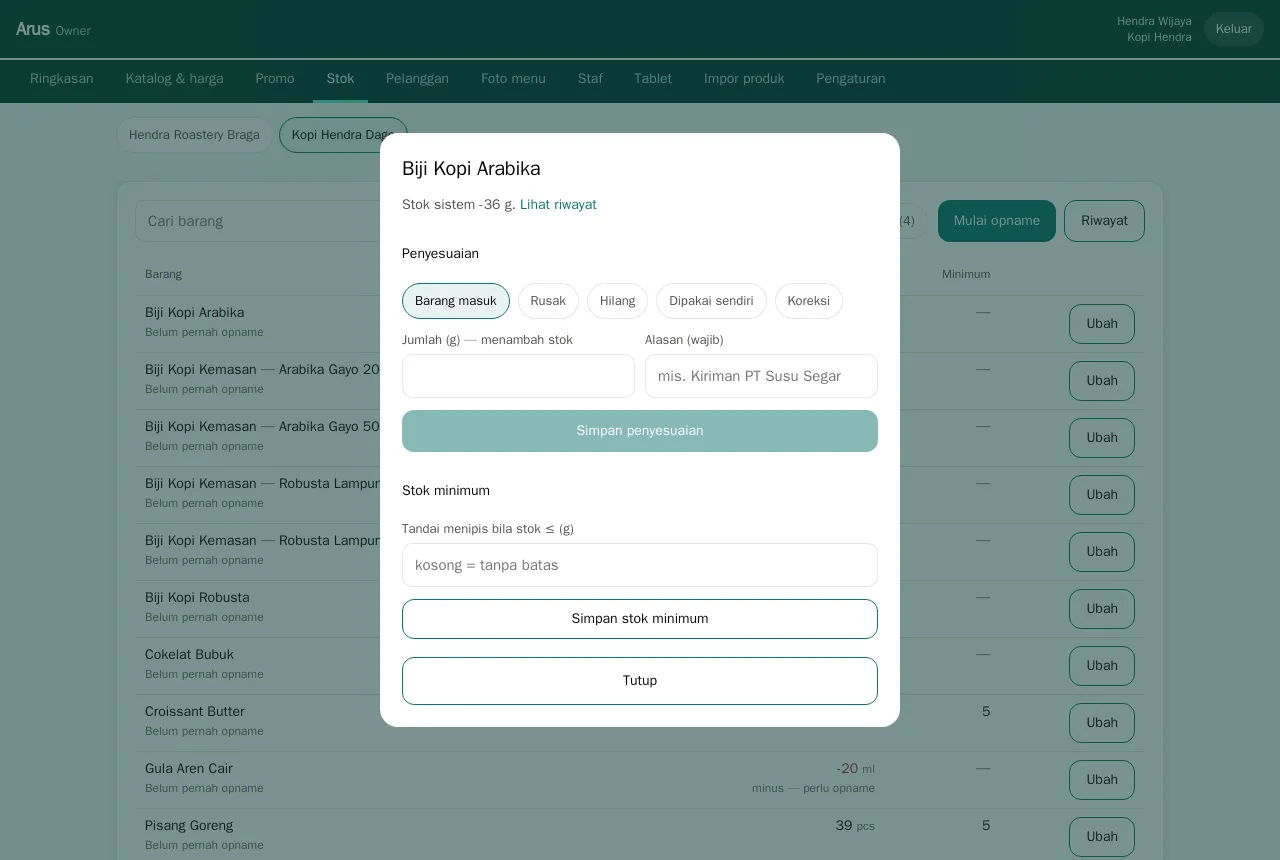Click Ubah for Croissant Butter

1102,723
